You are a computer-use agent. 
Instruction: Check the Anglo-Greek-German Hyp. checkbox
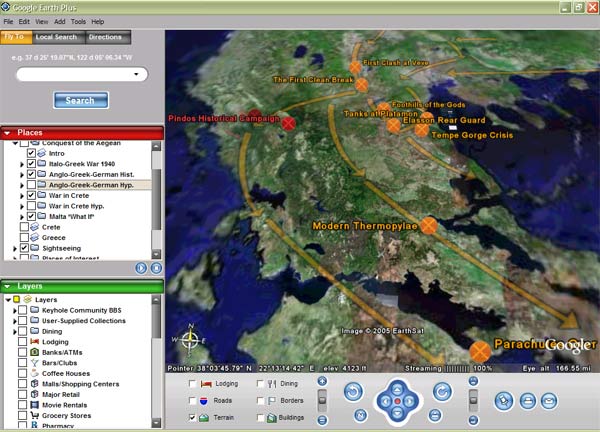(31, 185)
